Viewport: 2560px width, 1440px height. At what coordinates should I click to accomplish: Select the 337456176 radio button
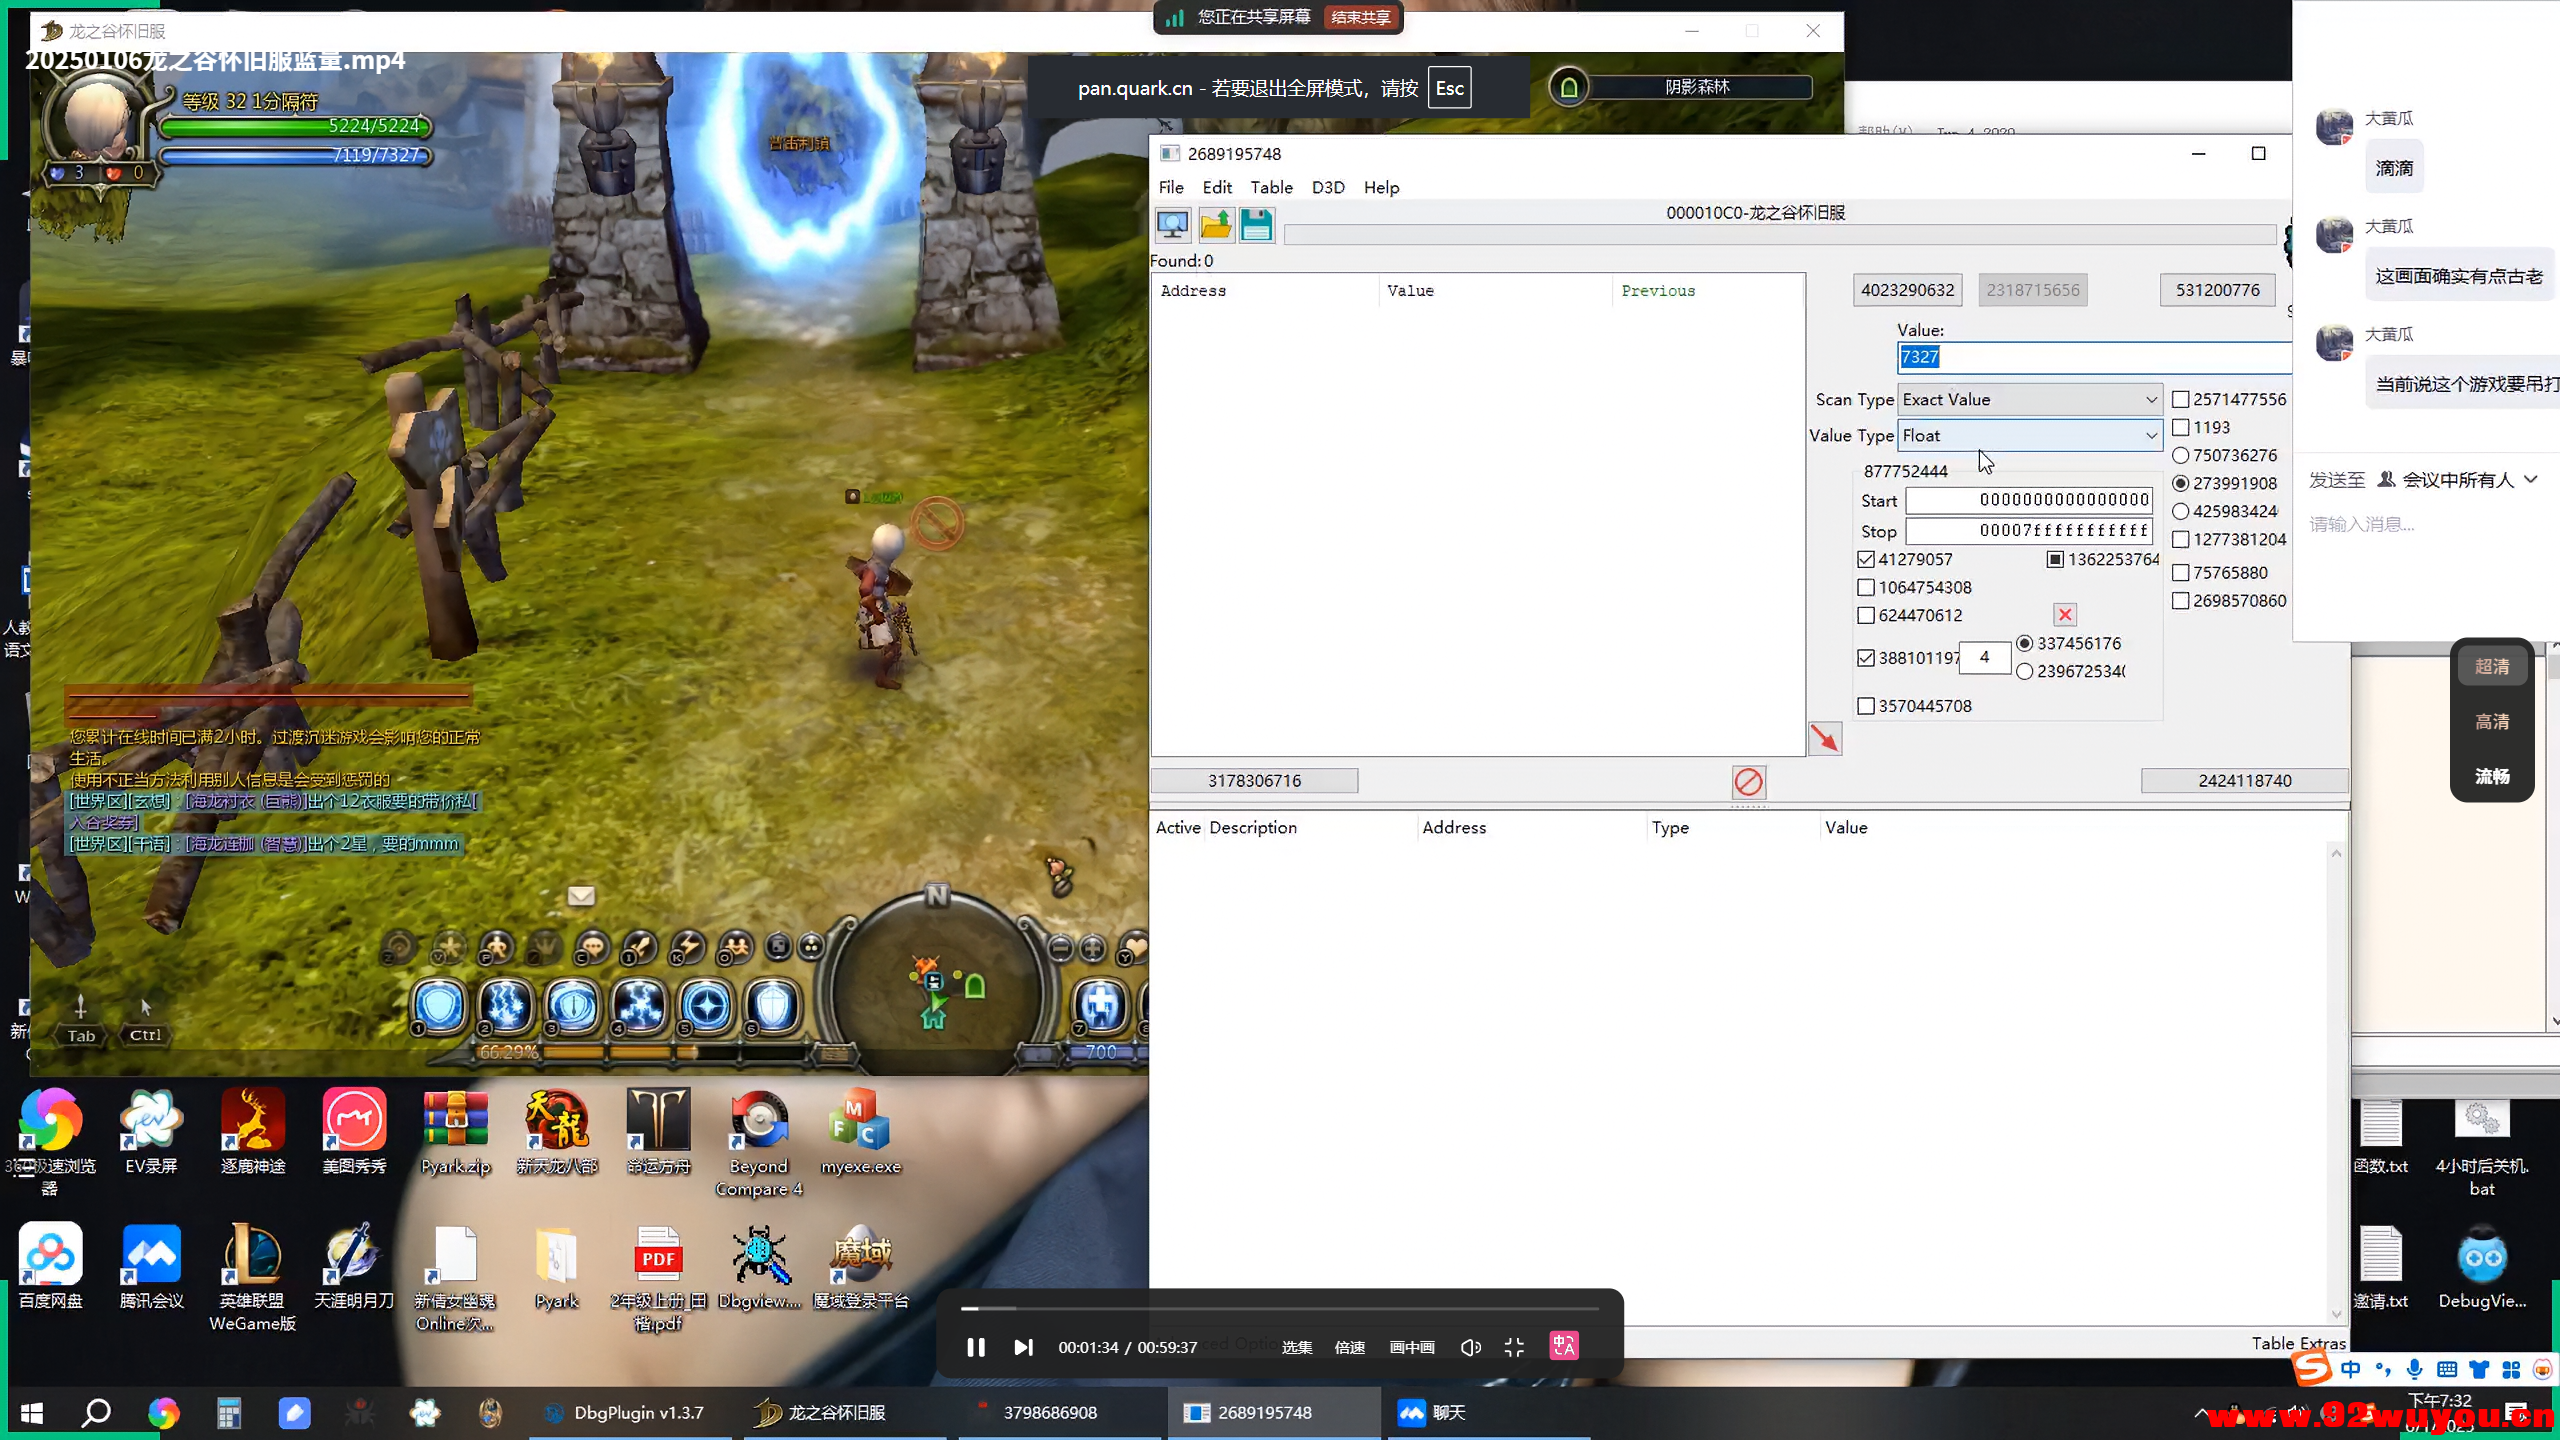2025,643
